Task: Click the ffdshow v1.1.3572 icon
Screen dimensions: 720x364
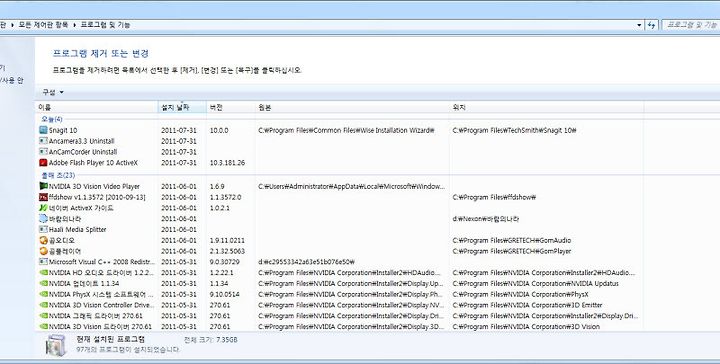Action: [43, 197]
